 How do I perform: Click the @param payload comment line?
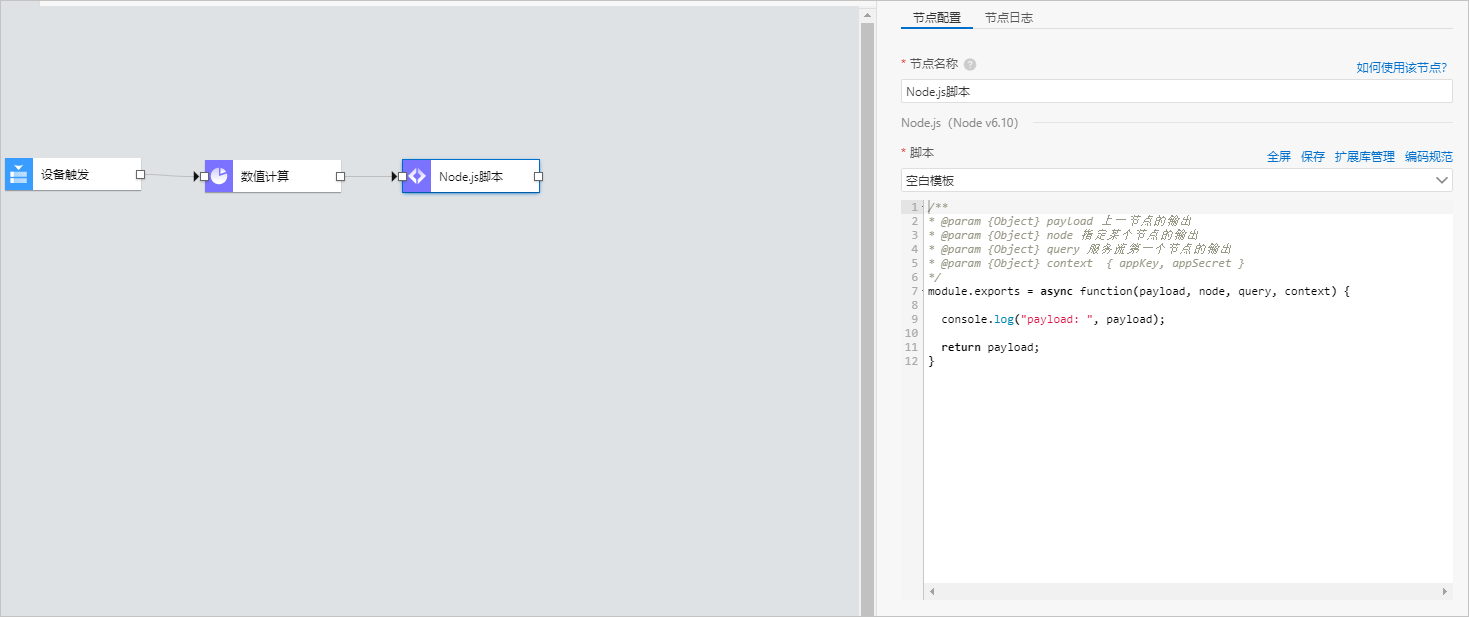(1060, 221)
